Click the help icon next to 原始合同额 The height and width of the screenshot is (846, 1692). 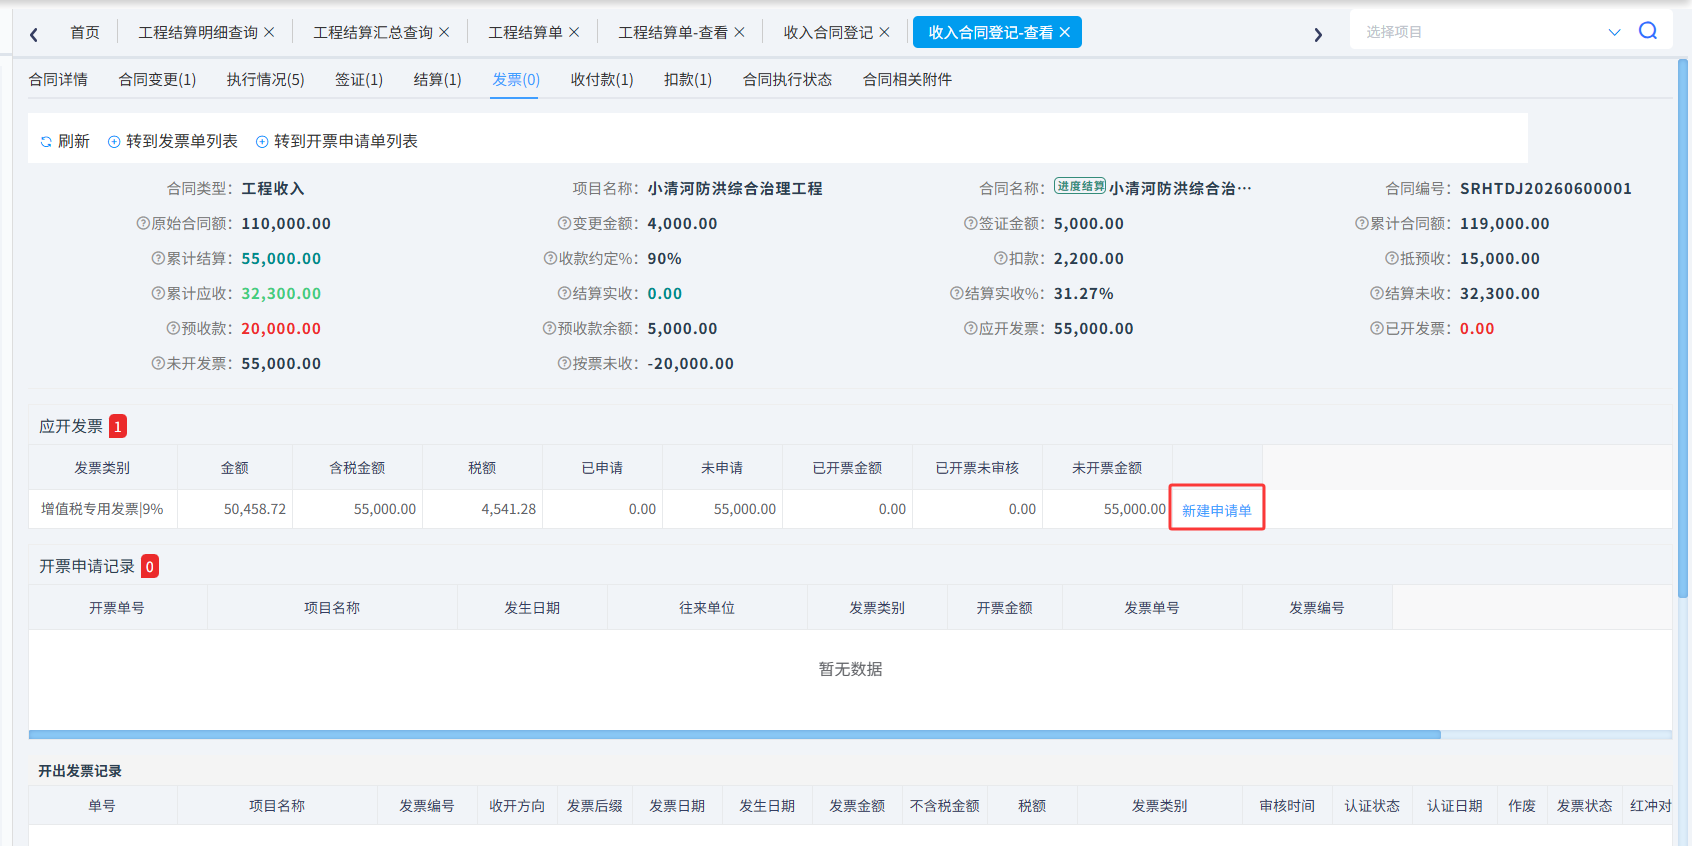click(143, 224)
